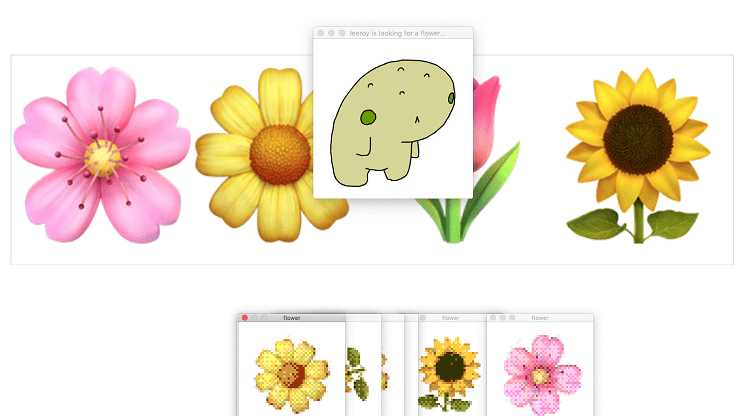Click the pixelated sunflower in flower window
This screenshot has width=740, height=416.
pos(448,374)
